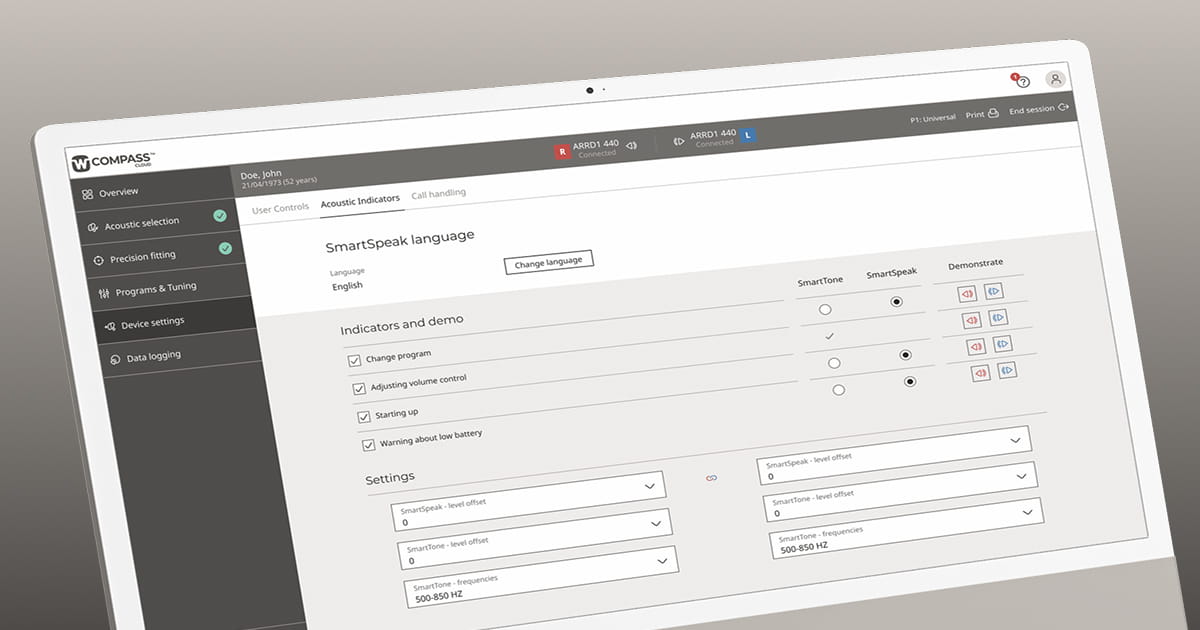1200x630 pixels.
Task: Demonstrate Starting up in left ear (blue)
Action: coord(1003,343)
